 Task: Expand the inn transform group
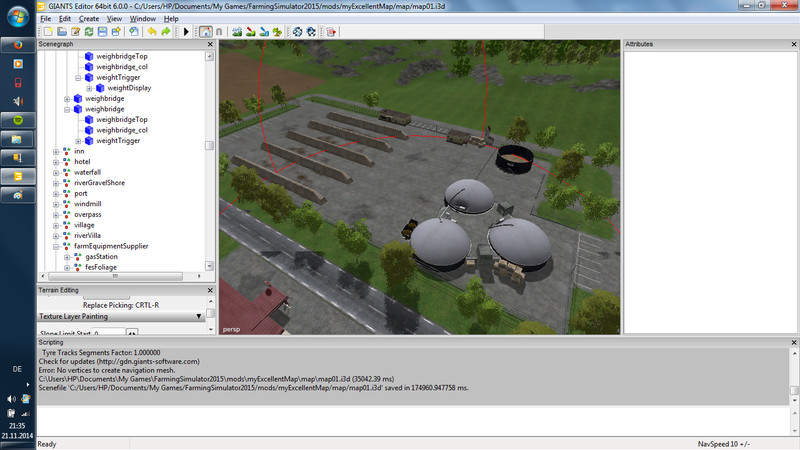pyautogui.click(x=56, y=152)
